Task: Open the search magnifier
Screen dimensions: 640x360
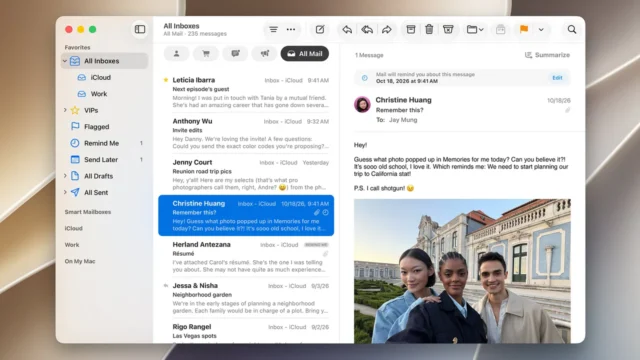Action: coord(572,29)
